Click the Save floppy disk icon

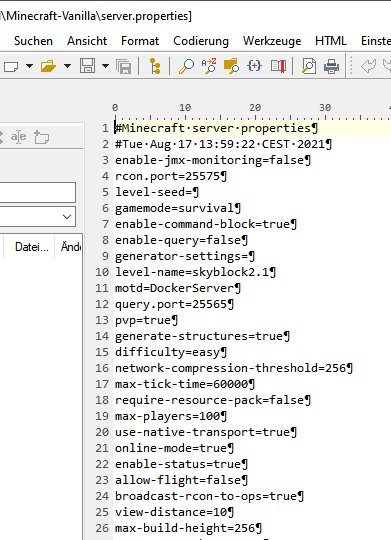pyautogui.click(x=88, y=65)
